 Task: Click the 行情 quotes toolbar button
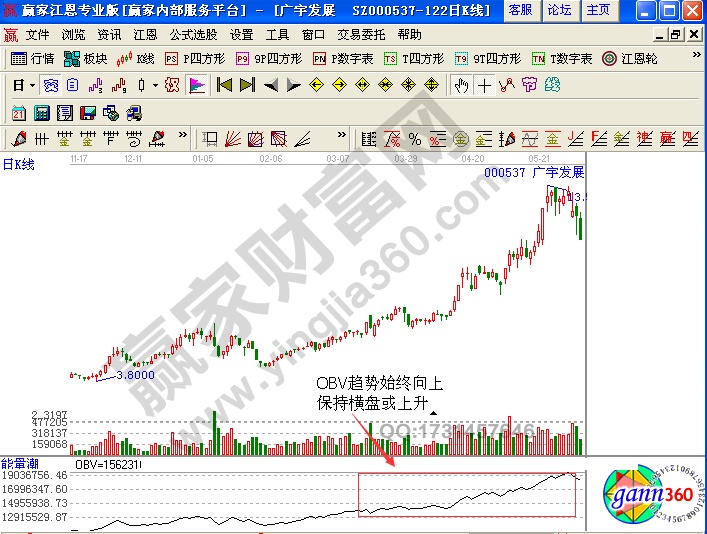32,59
